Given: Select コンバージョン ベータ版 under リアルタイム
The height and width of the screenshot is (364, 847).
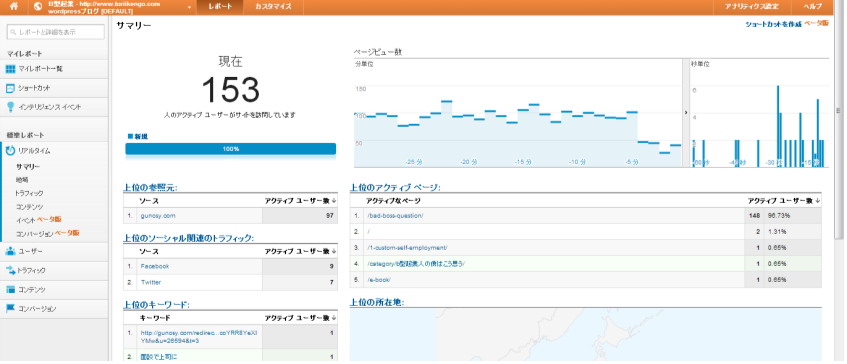Looking at the screenshot, I should (x=48, y=233).
